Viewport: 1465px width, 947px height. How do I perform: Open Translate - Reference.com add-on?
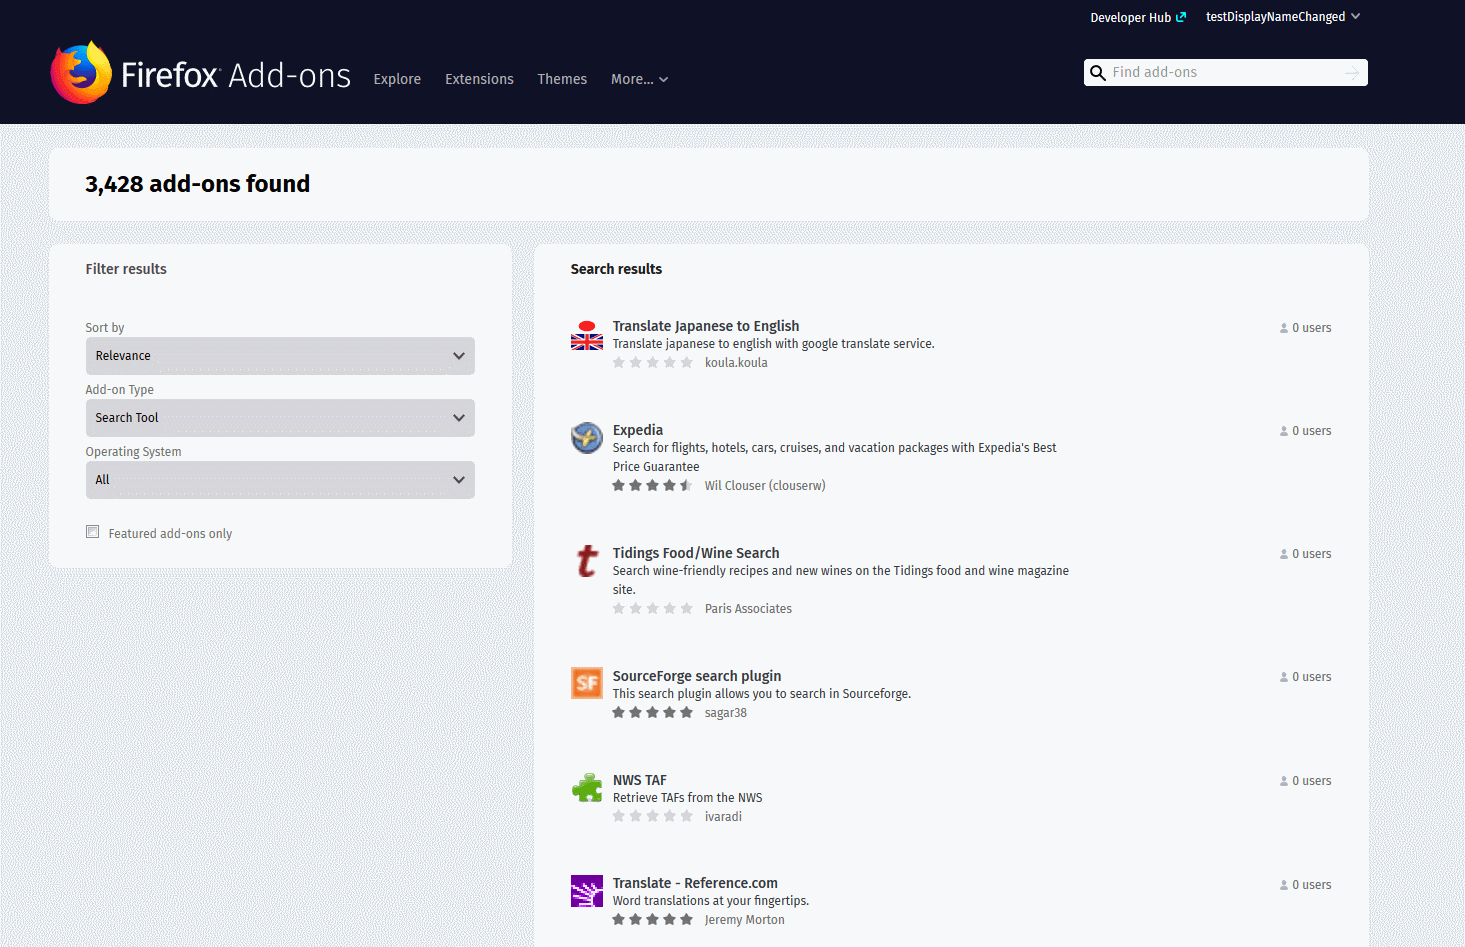tap(695, 883)
